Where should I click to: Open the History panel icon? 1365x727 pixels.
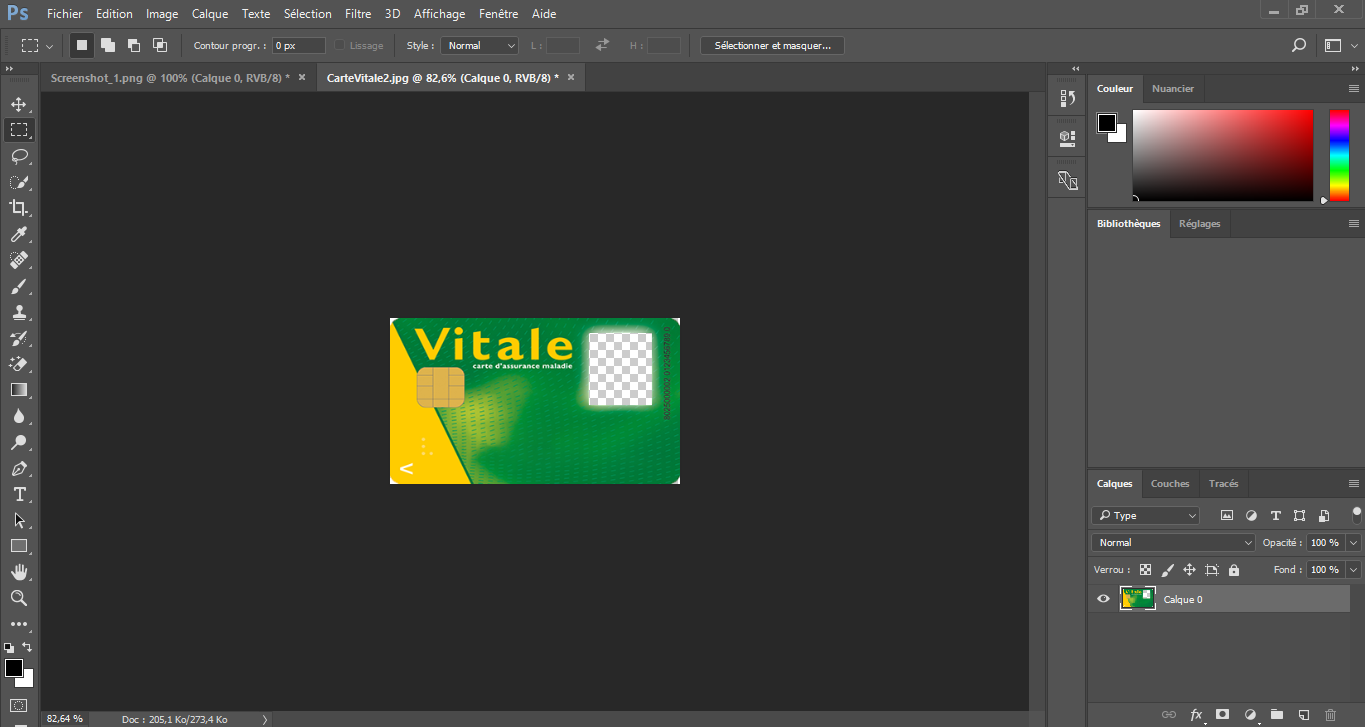coord(1067,98)
